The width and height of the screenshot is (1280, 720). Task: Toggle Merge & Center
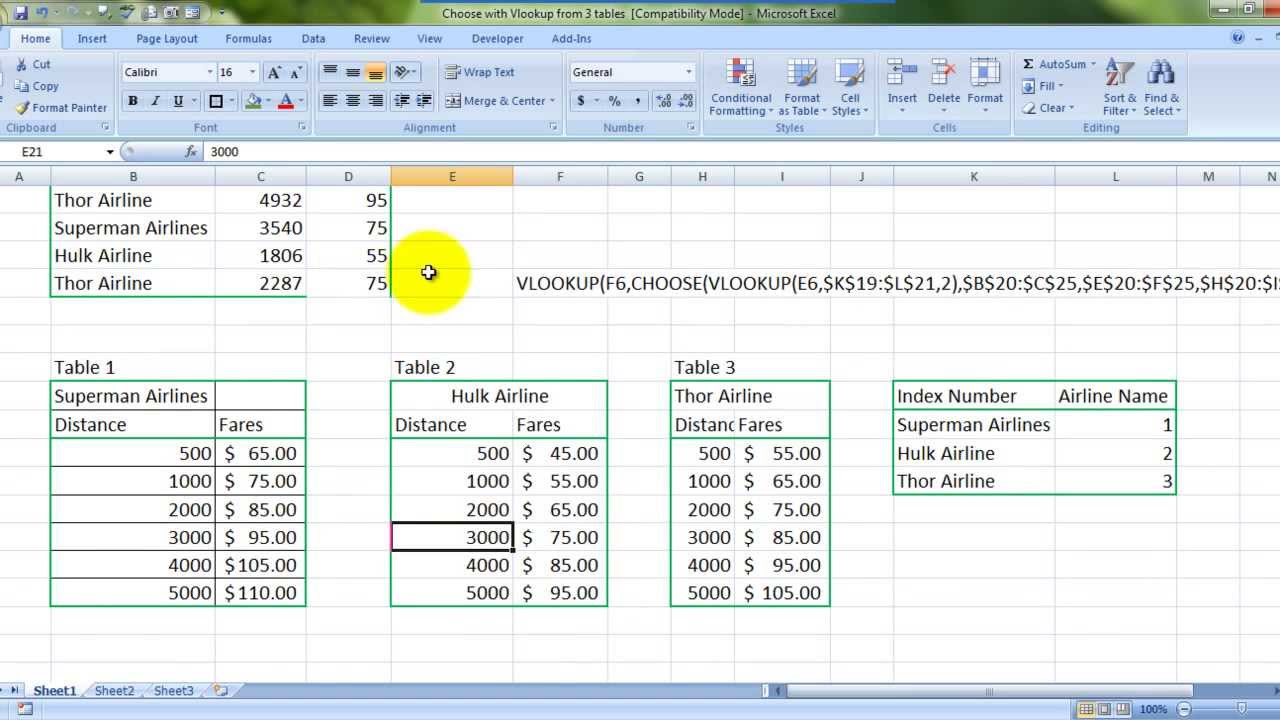coord(494,101)
